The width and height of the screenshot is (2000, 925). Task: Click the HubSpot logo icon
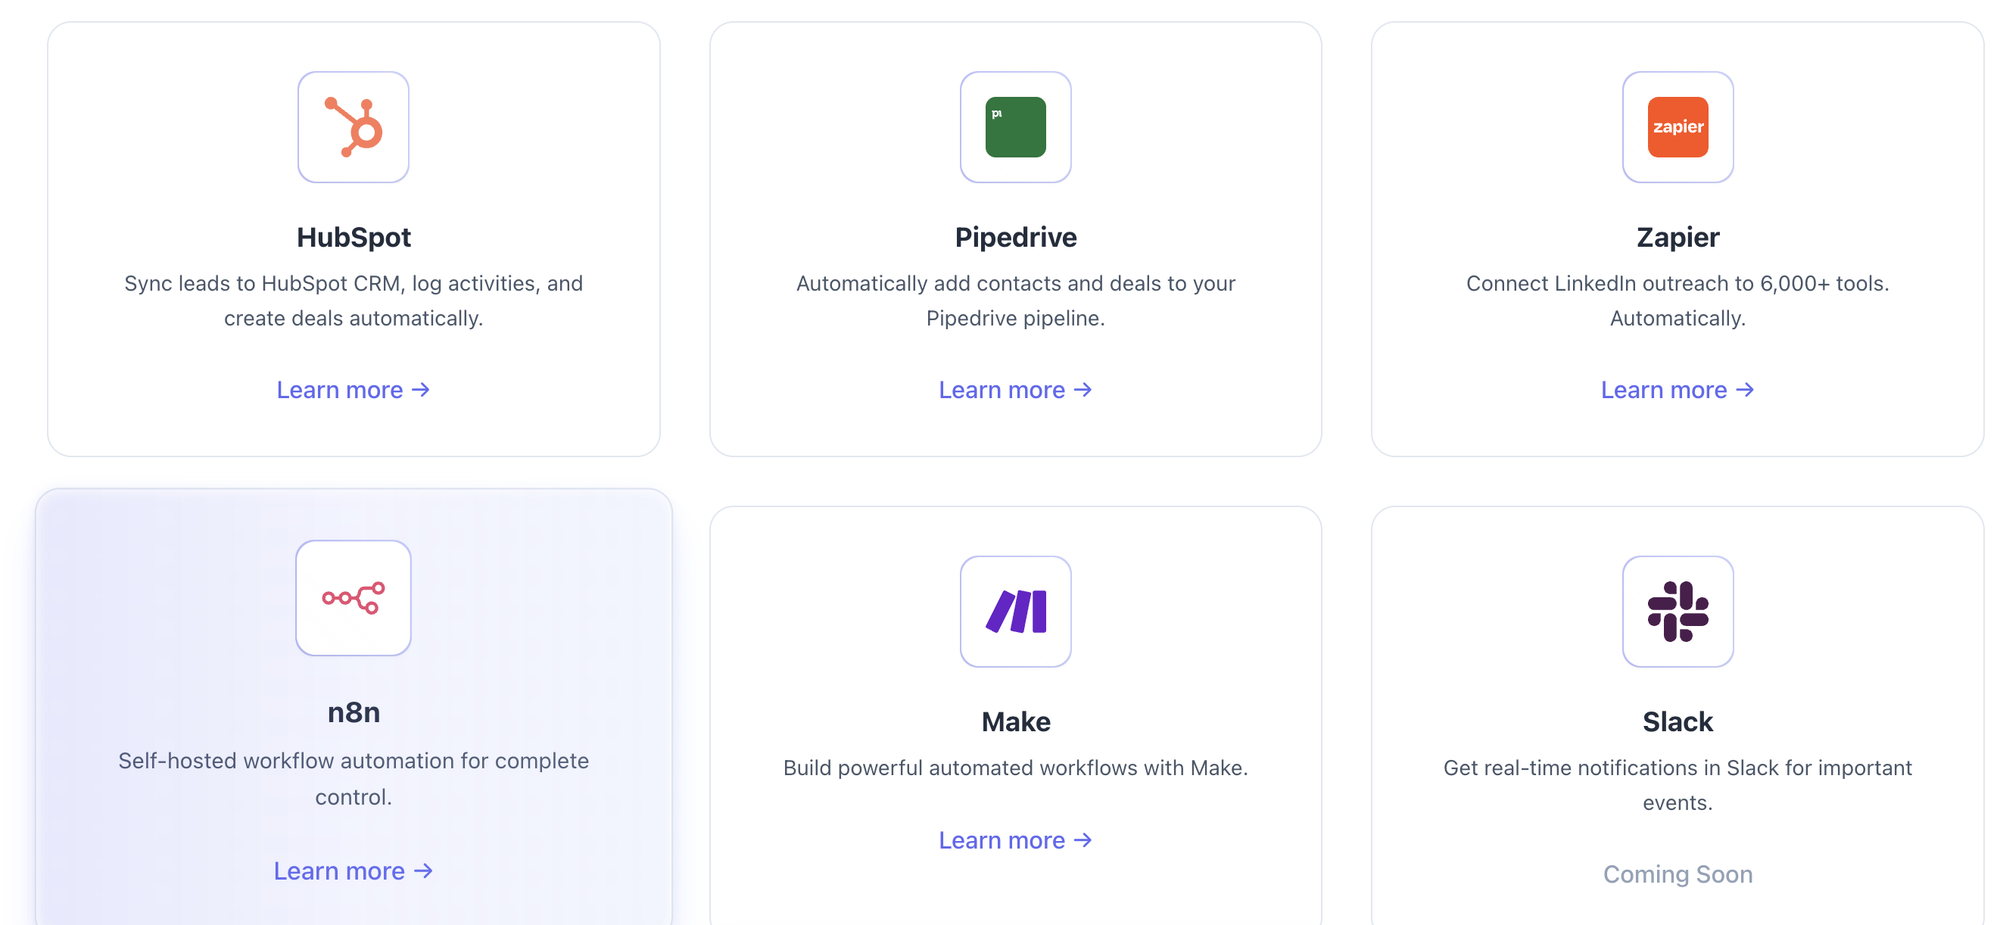353,127
